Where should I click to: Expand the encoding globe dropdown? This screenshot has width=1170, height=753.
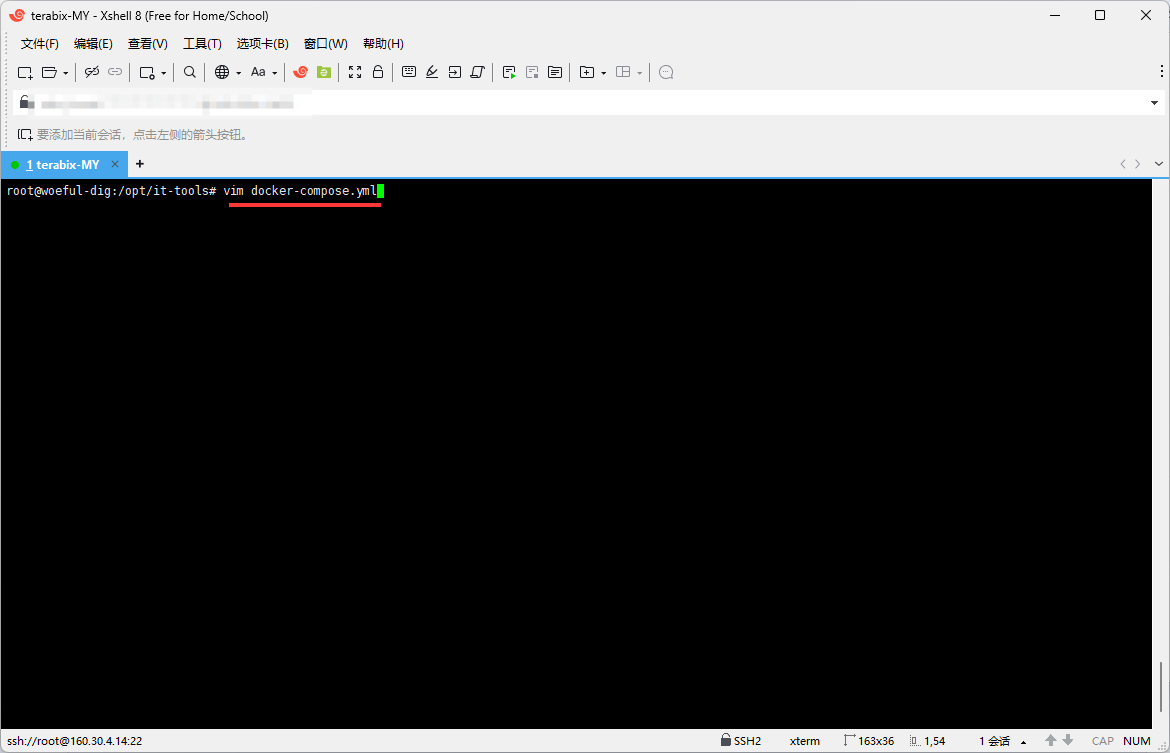(238, 73)
